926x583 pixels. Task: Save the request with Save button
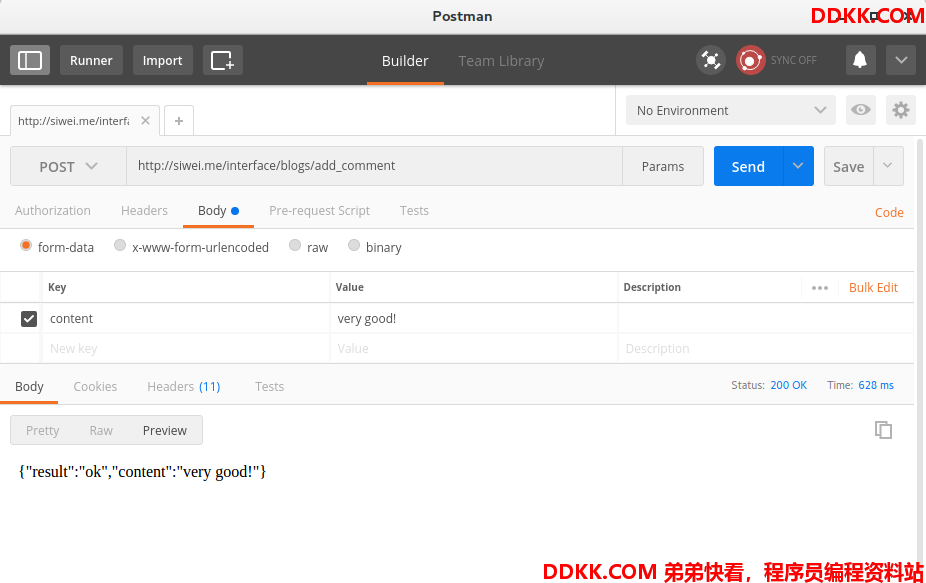(849, 167)
